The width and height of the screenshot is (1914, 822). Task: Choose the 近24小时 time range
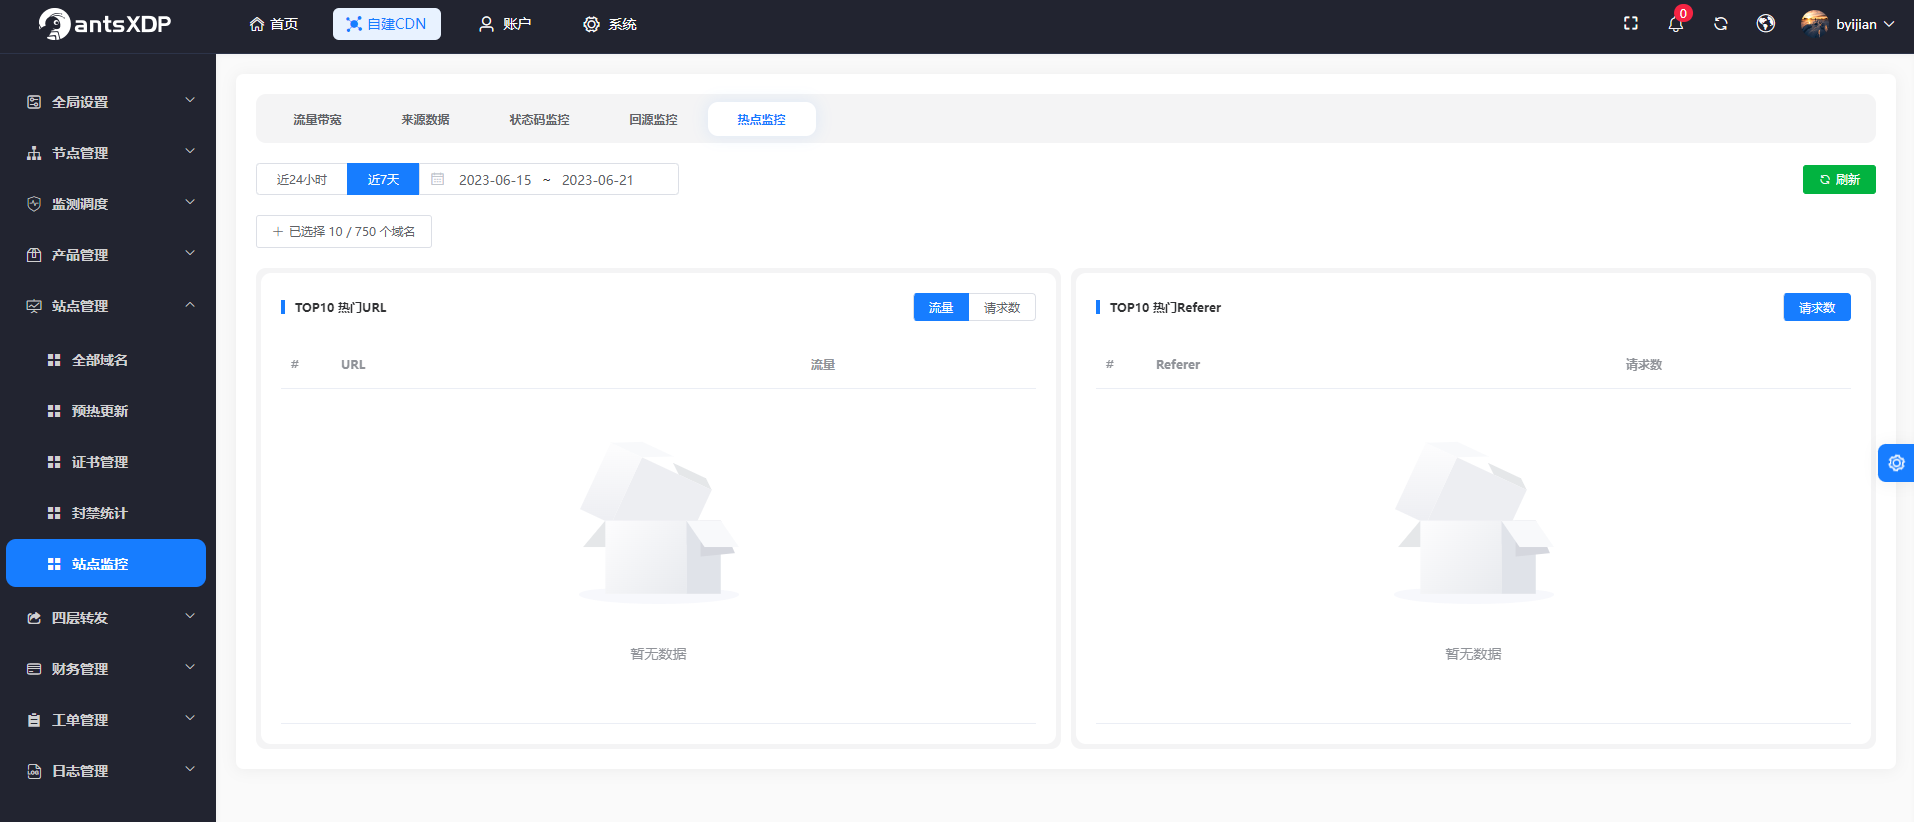click(302, 179)
